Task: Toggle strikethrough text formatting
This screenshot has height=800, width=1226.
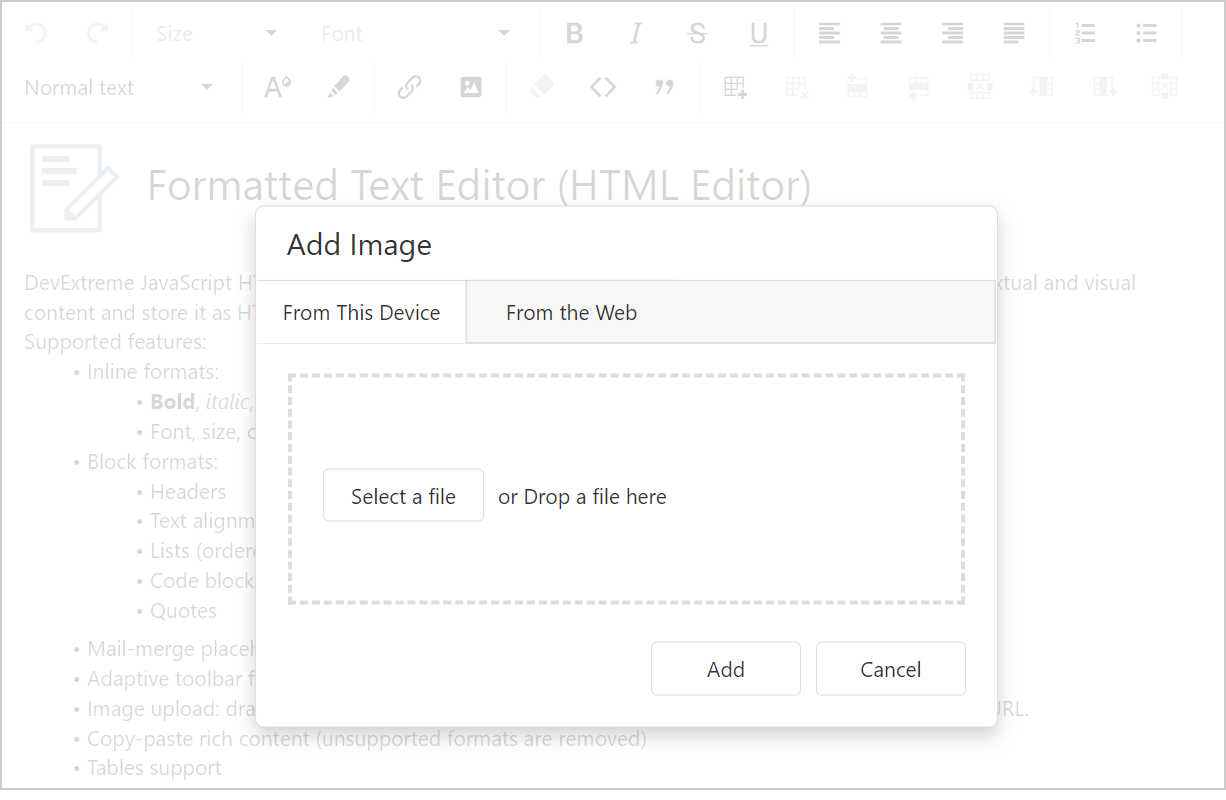Action: (x=697, y=34)
